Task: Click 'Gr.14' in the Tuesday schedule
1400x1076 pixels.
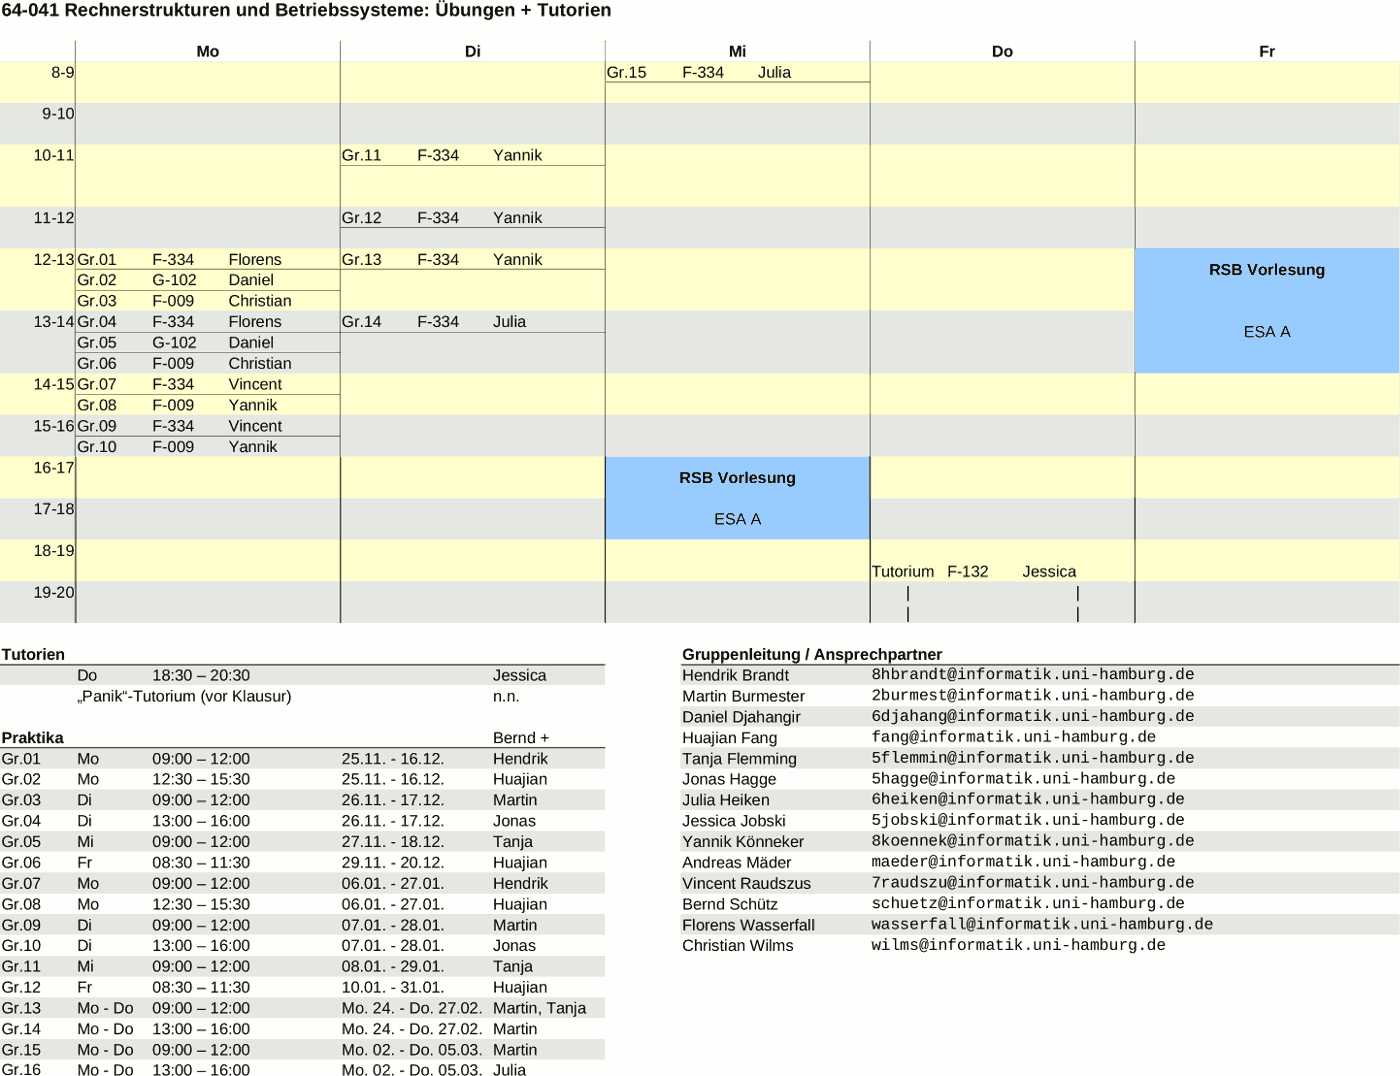Action: [362, 322]
